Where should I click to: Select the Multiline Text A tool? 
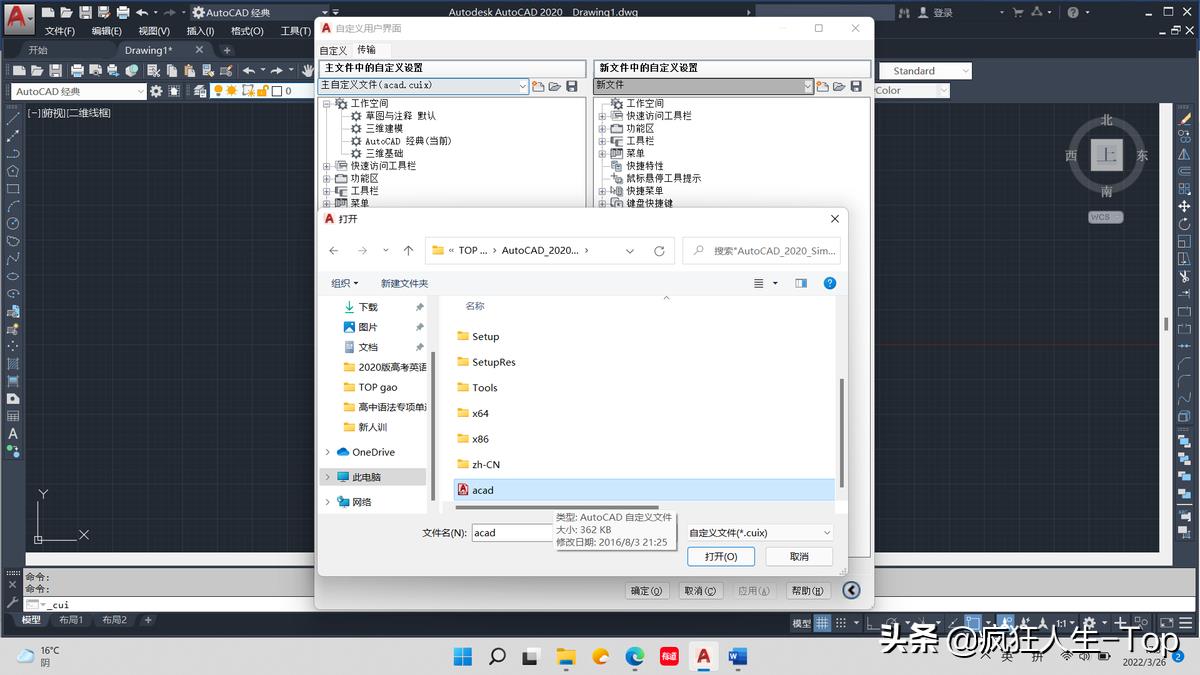coord(13,434)
